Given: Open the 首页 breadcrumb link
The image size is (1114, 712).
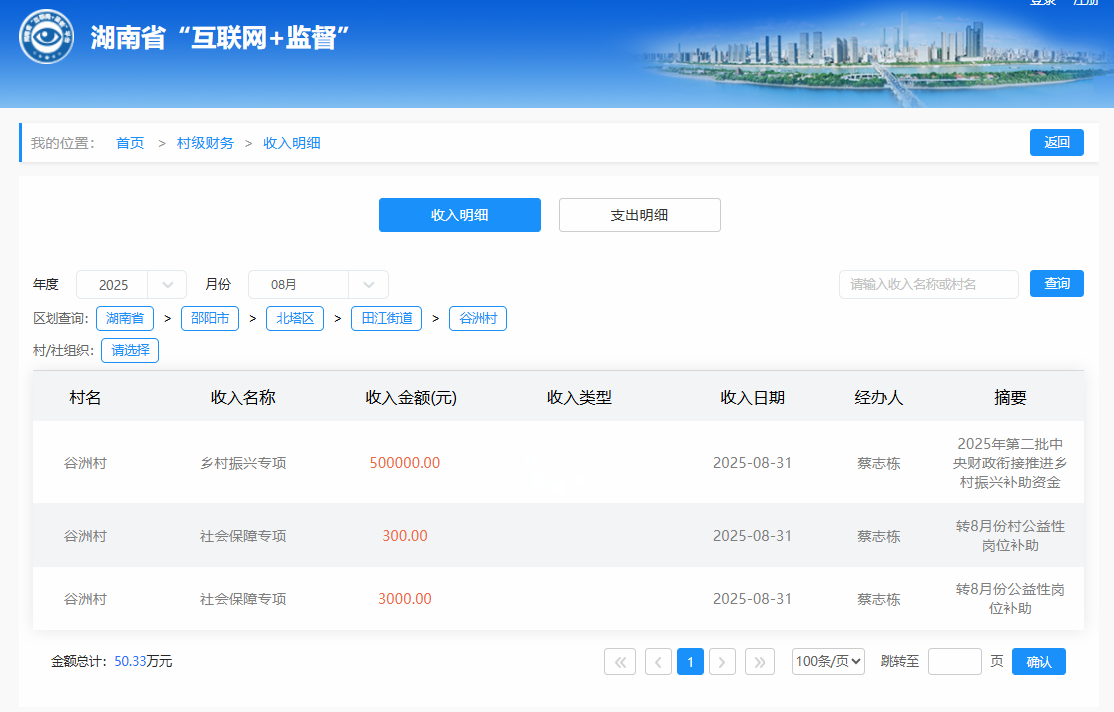Looking at the screenshot, I should [x=130, y=143].
